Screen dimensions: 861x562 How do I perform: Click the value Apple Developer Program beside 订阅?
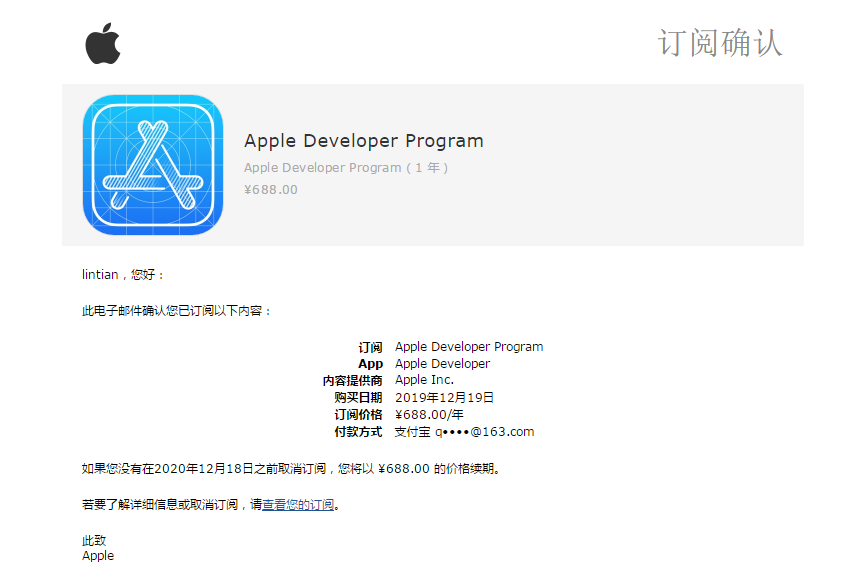[x=469, y=347]
